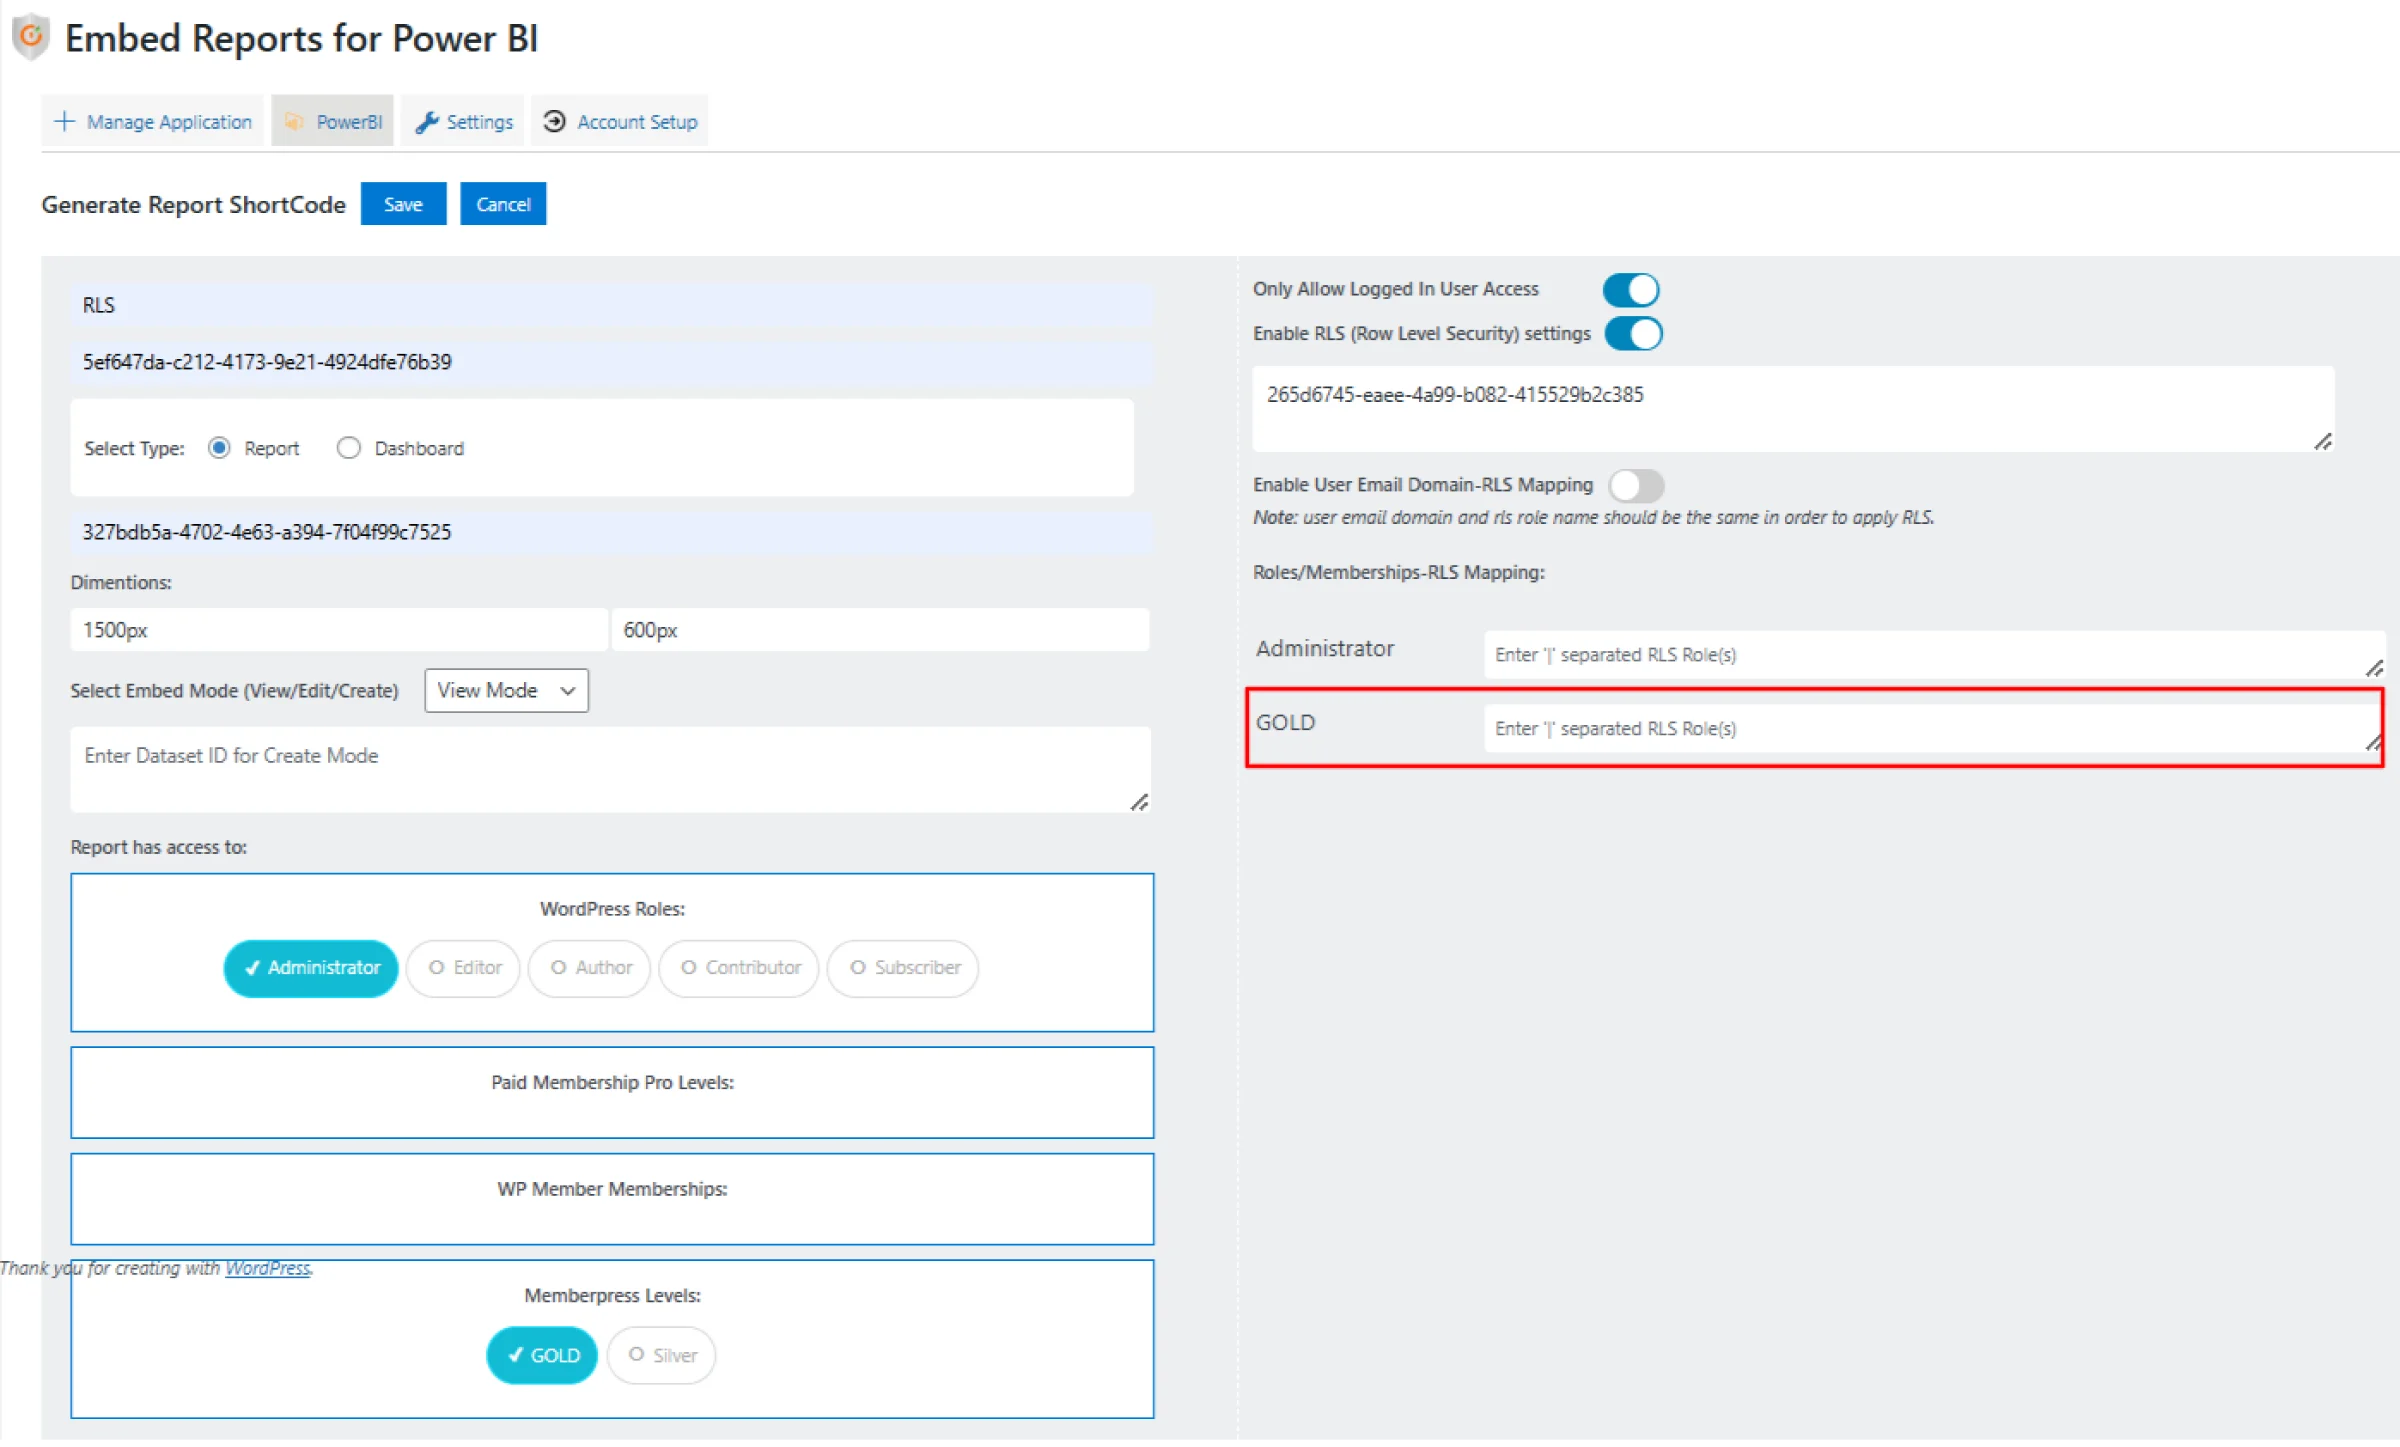Select Administrator WordPress role
Screen dimensions: 2400x1447
click(312, 967)
